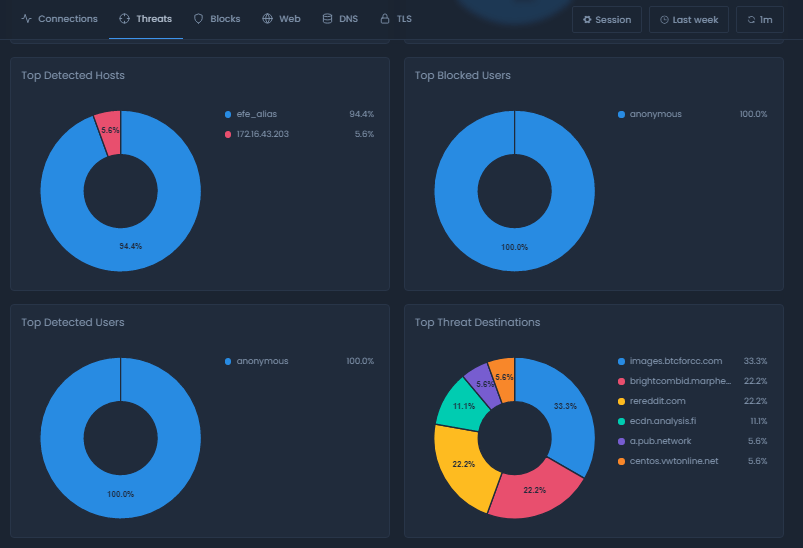Toggle yellow dot for rereddit.com

pos(621,401)
